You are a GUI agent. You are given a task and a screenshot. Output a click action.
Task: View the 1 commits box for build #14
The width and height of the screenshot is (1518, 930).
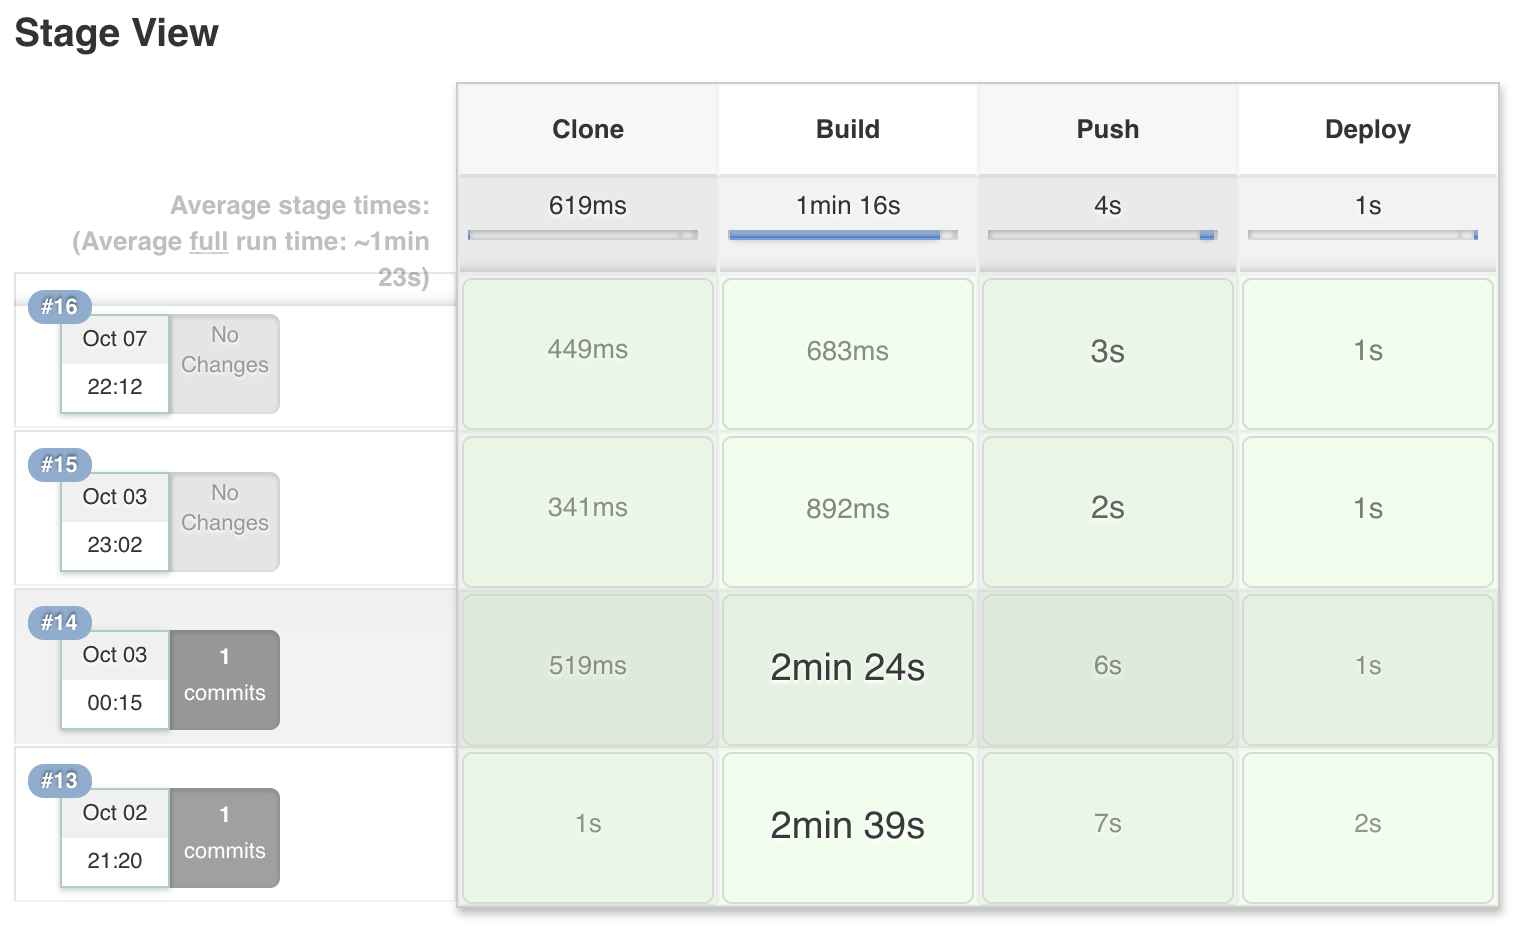(x=224, y=679)
